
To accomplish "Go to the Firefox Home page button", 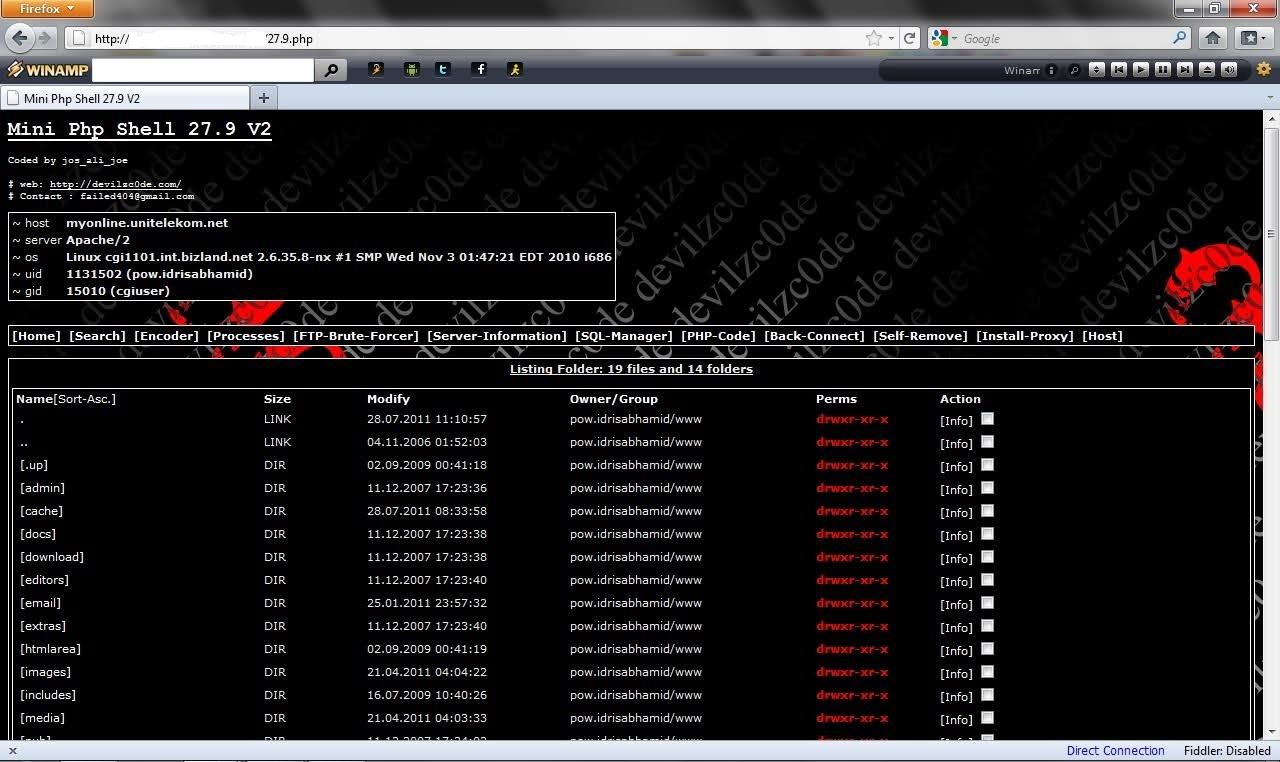I will [1213, 38].
